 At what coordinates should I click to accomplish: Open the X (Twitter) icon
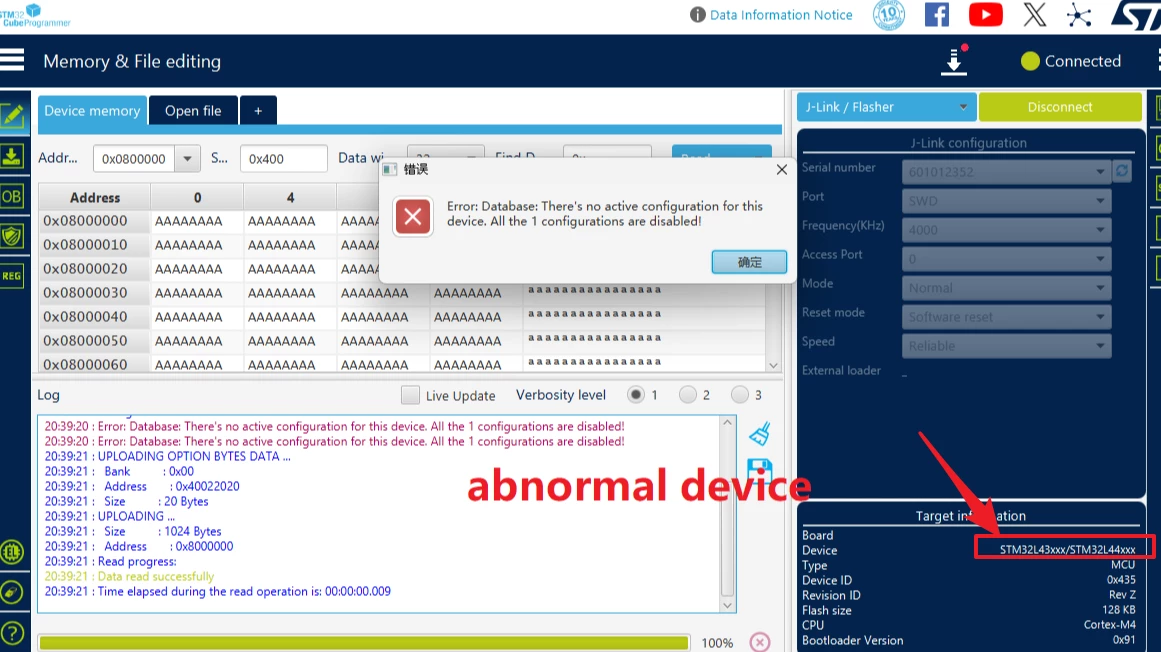[1035, 15]
